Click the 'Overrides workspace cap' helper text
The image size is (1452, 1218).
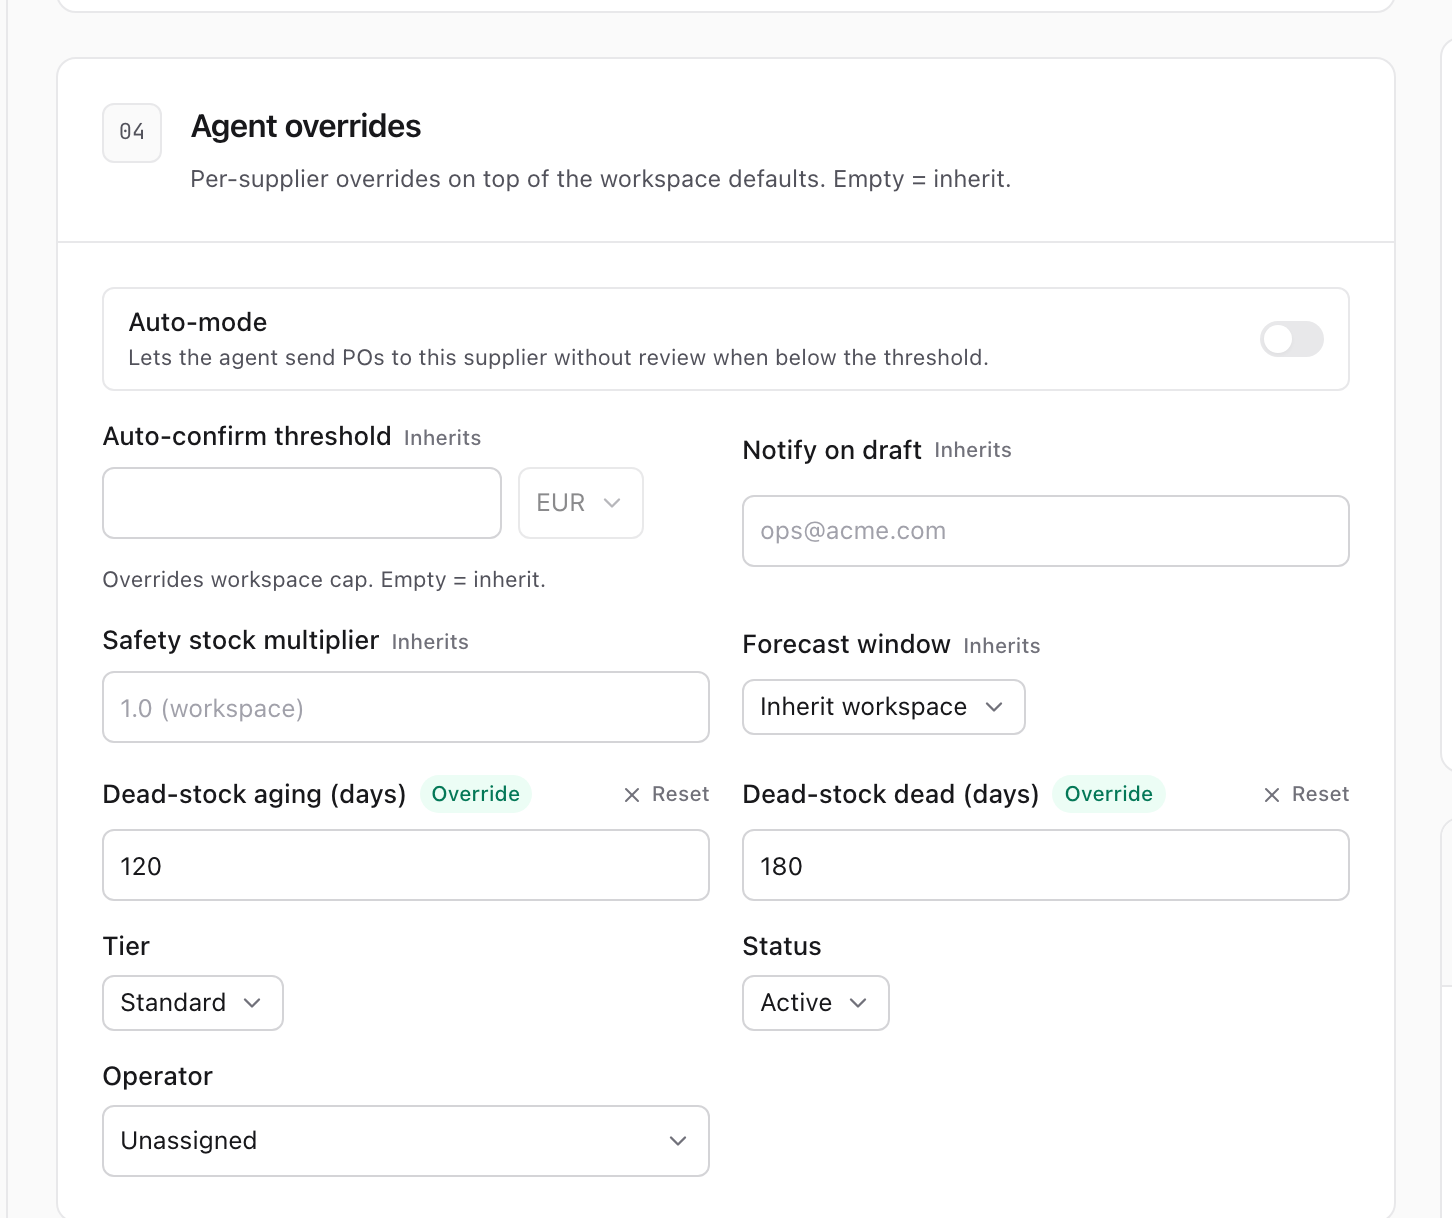324,580
